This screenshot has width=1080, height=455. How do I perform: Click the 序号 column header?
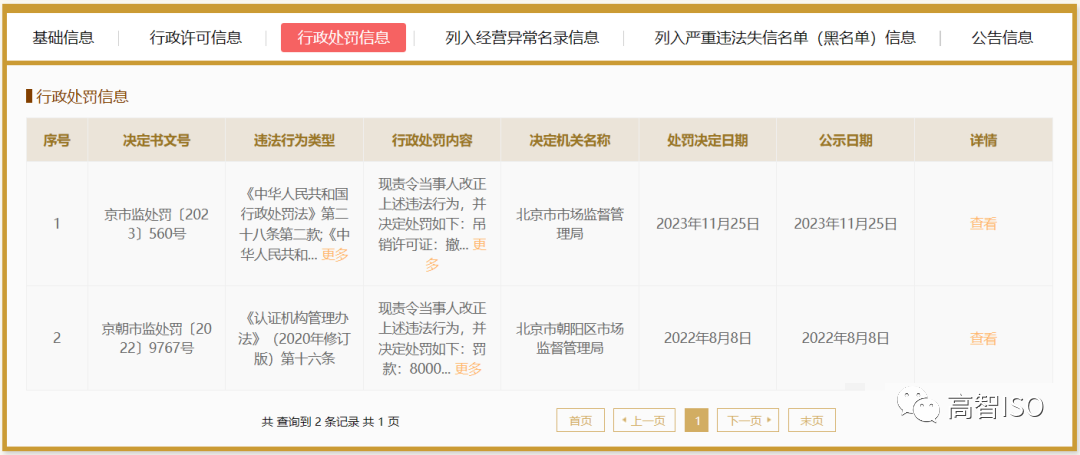pyautogui.click(x=57, y=140)
